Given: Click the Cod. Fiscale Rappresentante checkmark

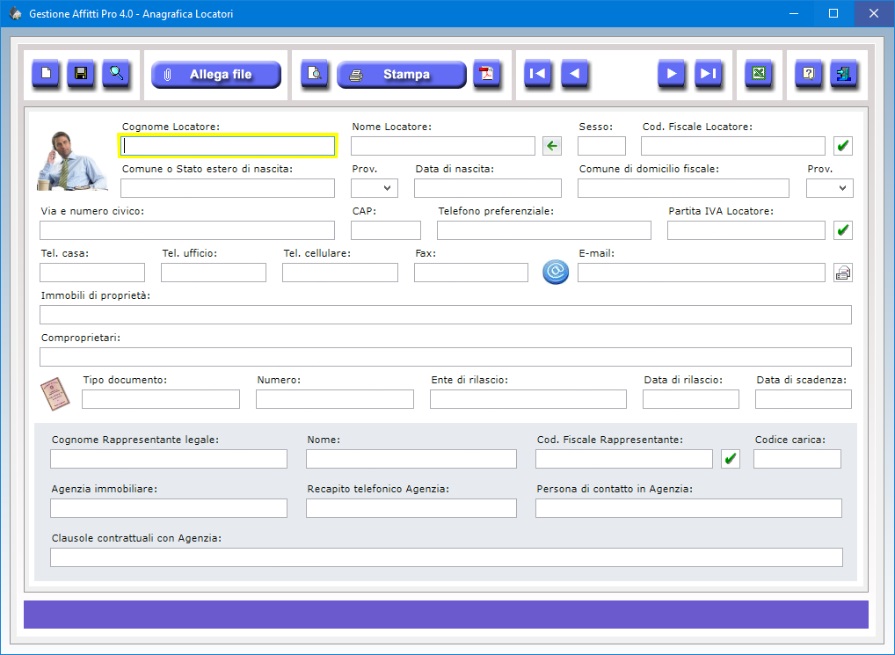Looking at the screenshot, I should [x=730, y=459].
